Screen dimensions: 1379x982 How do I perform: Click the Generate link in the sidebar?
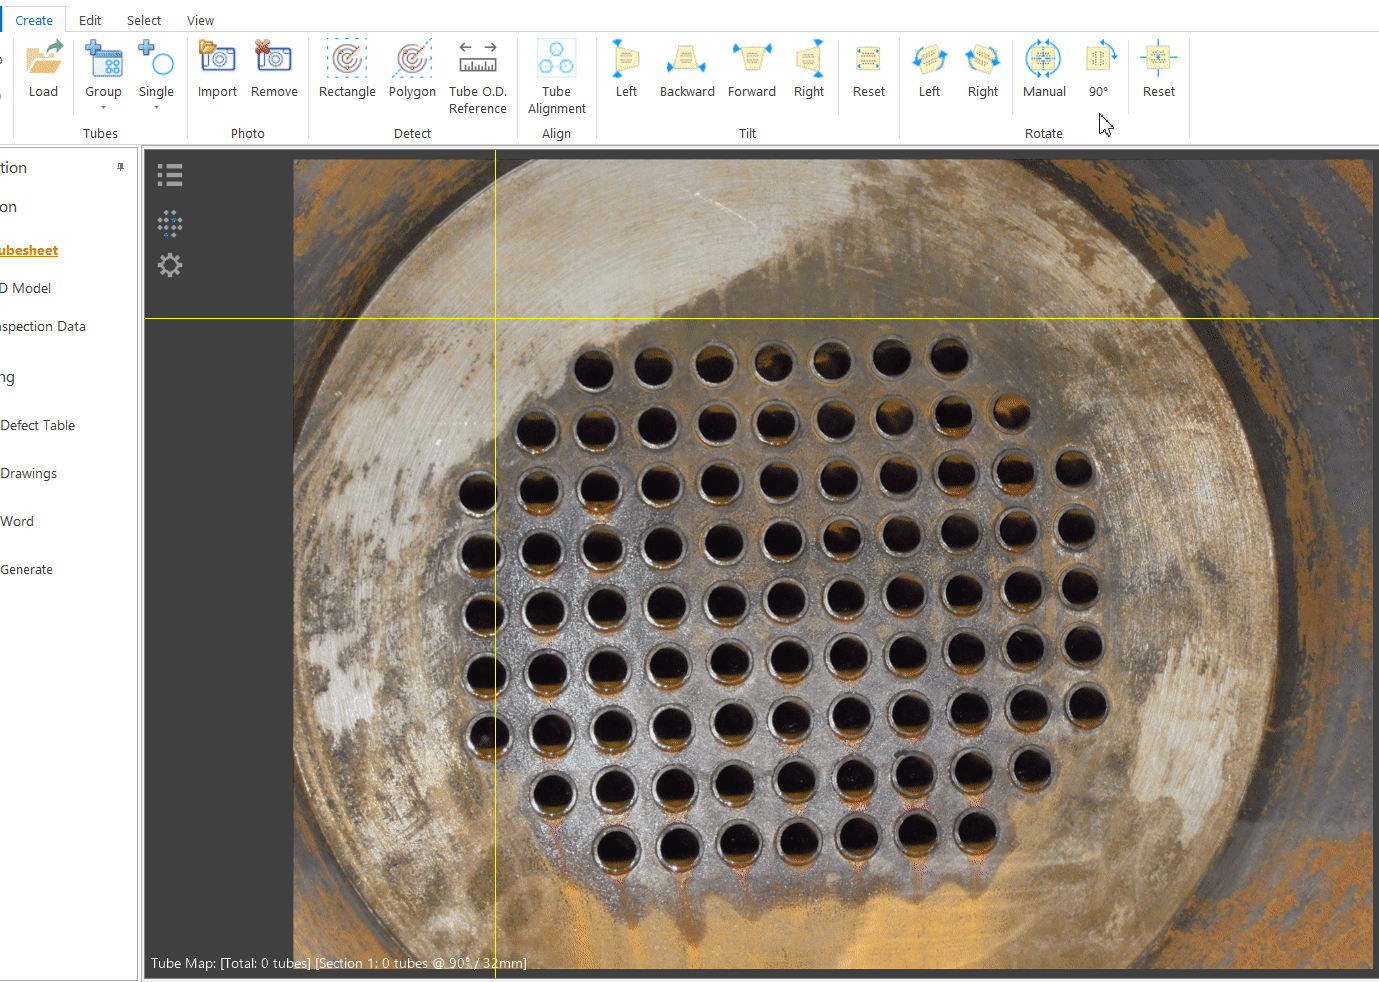coord(27,568)
